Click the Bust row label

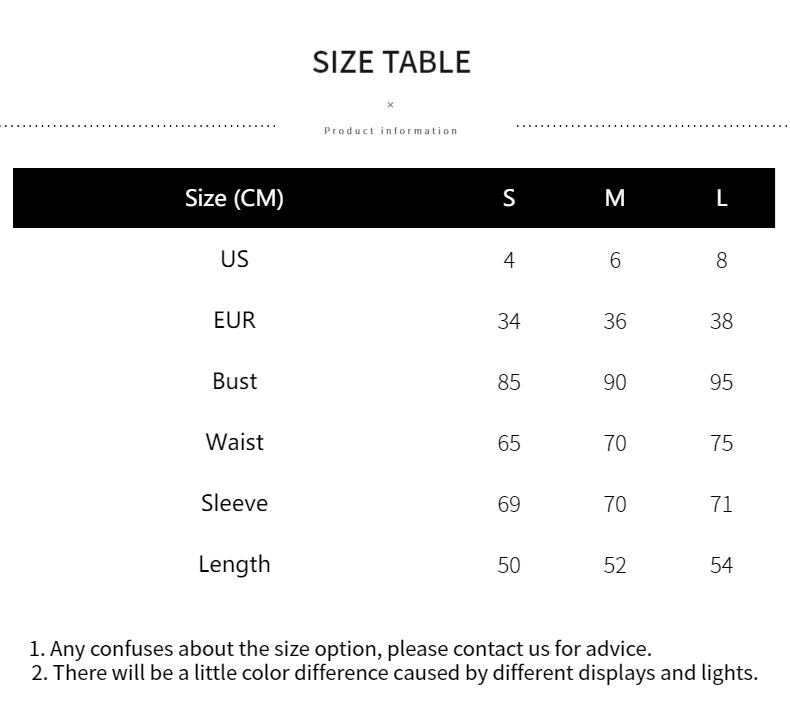pyautogui.click(x=234, y=381)
